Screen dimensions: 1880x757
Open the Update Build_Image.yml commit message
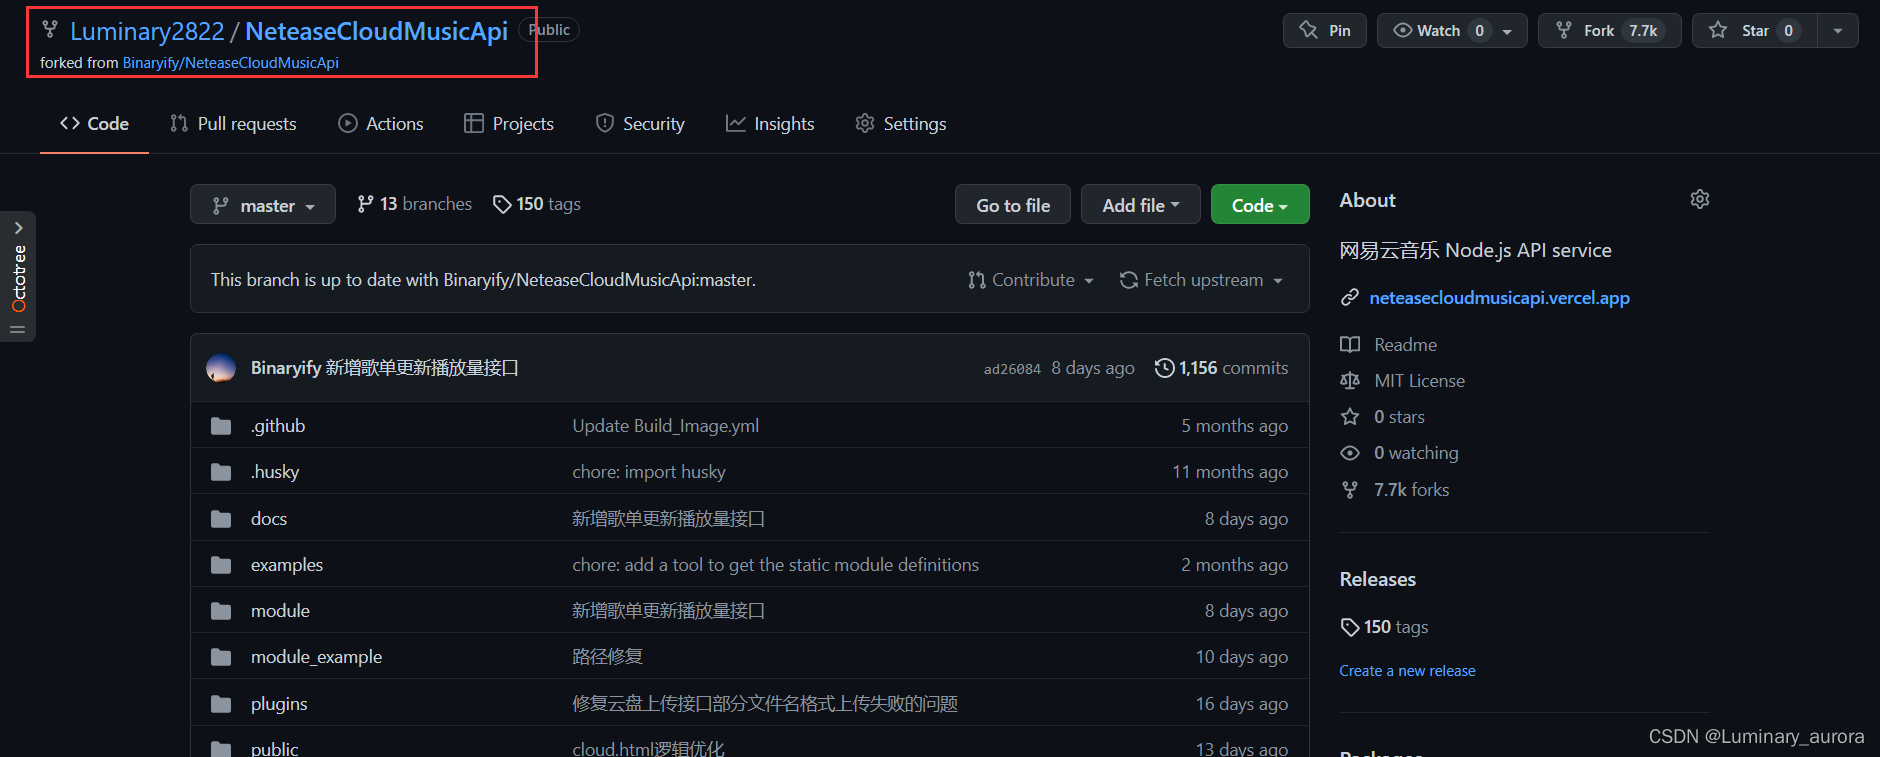pos(665,426)
